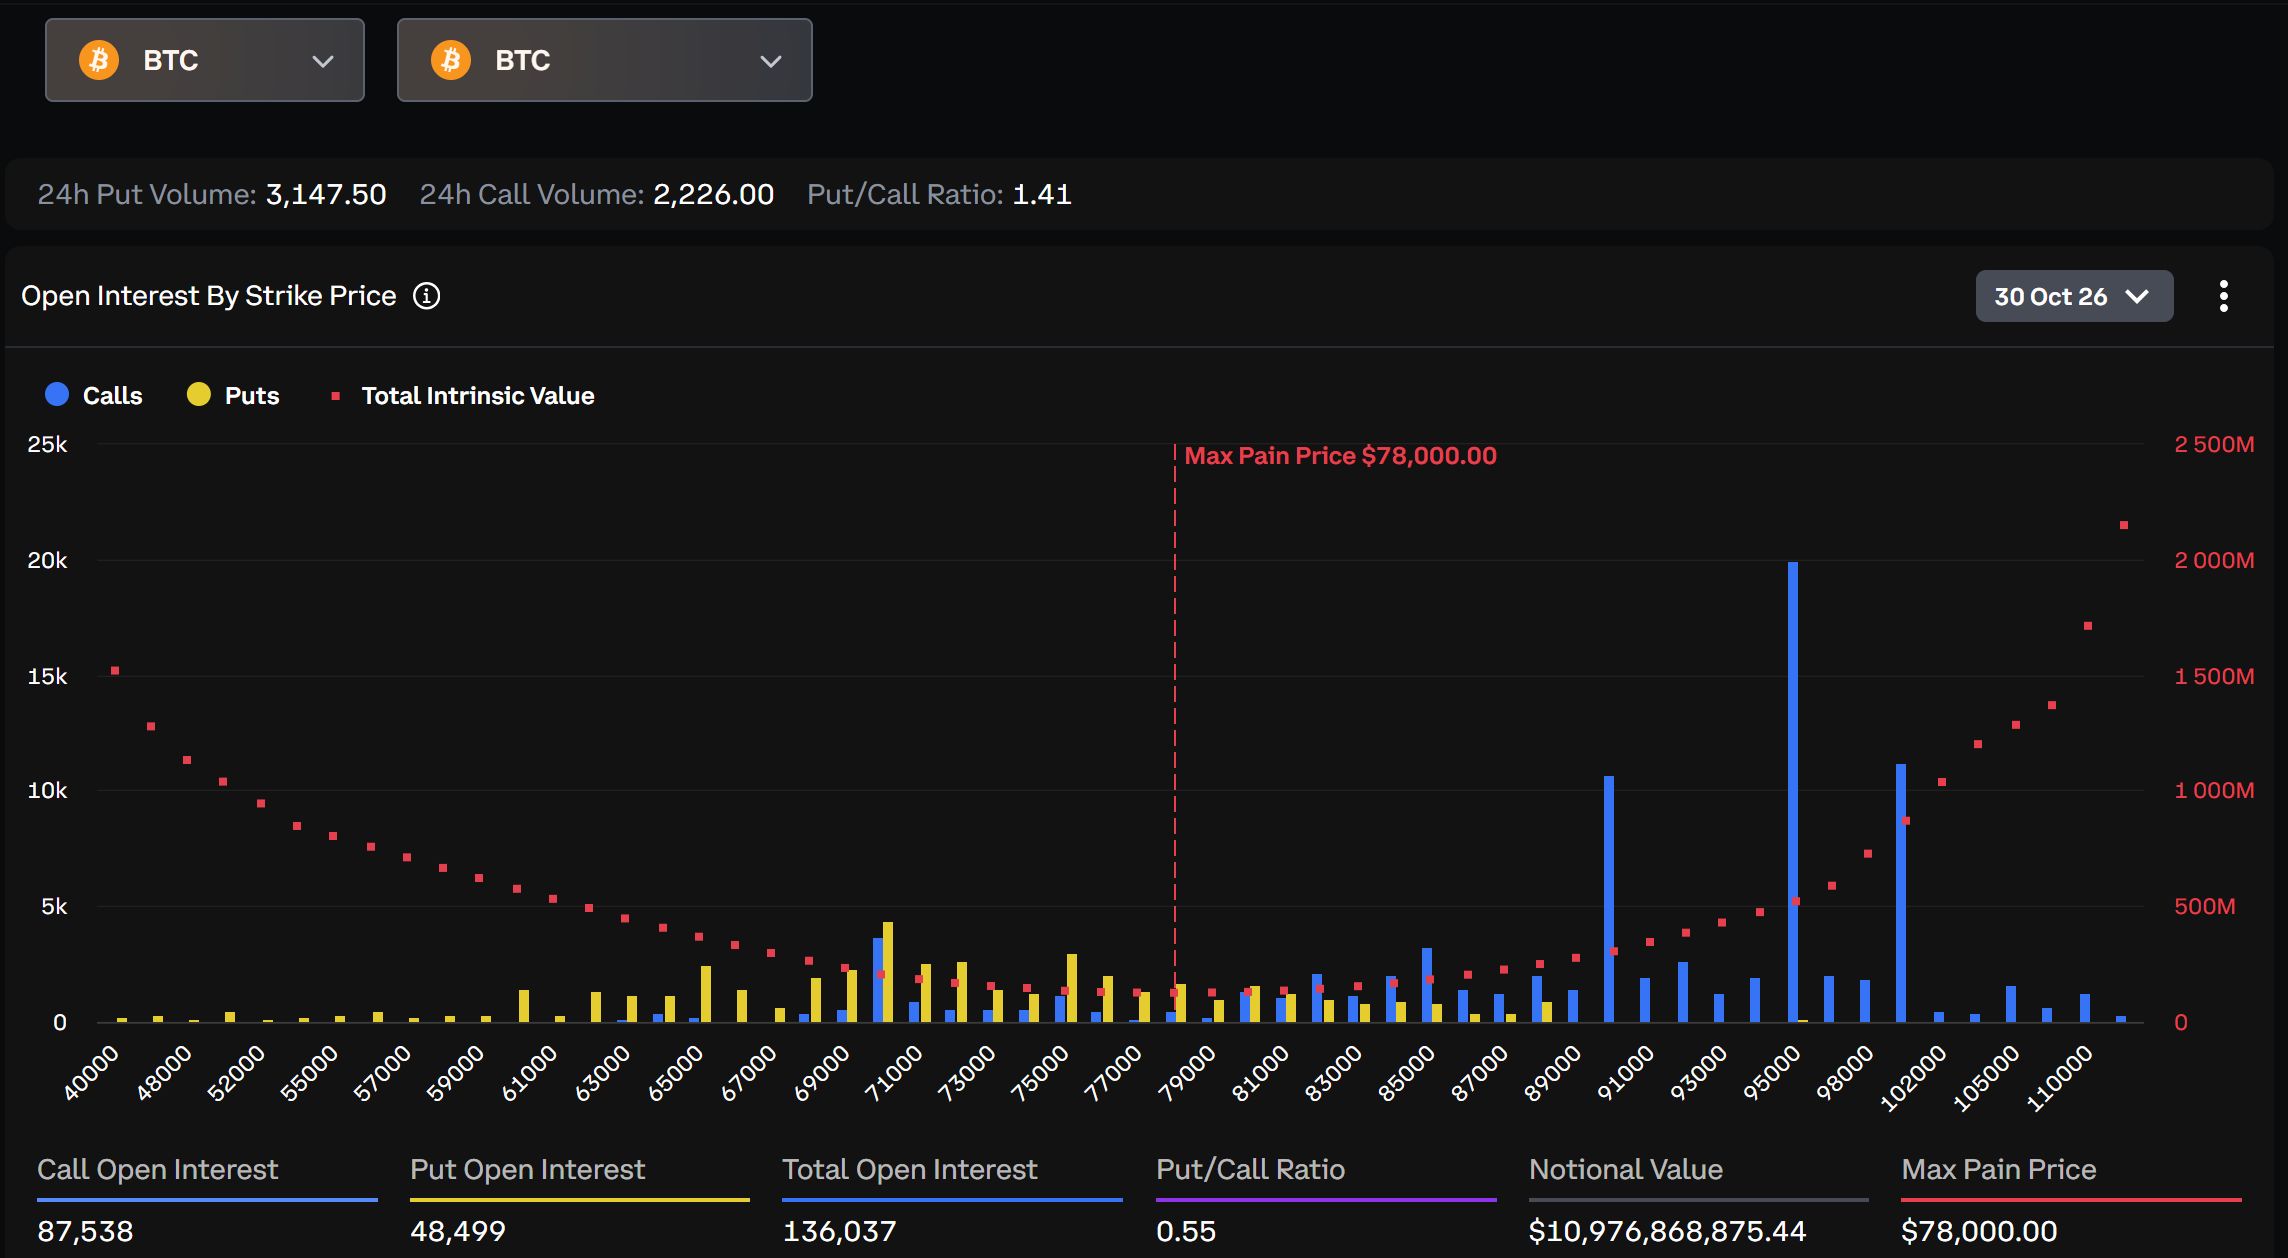Click the $10,976,868,875.44 notional value
2288x1258 pixels.
tap(1667, 1231)
